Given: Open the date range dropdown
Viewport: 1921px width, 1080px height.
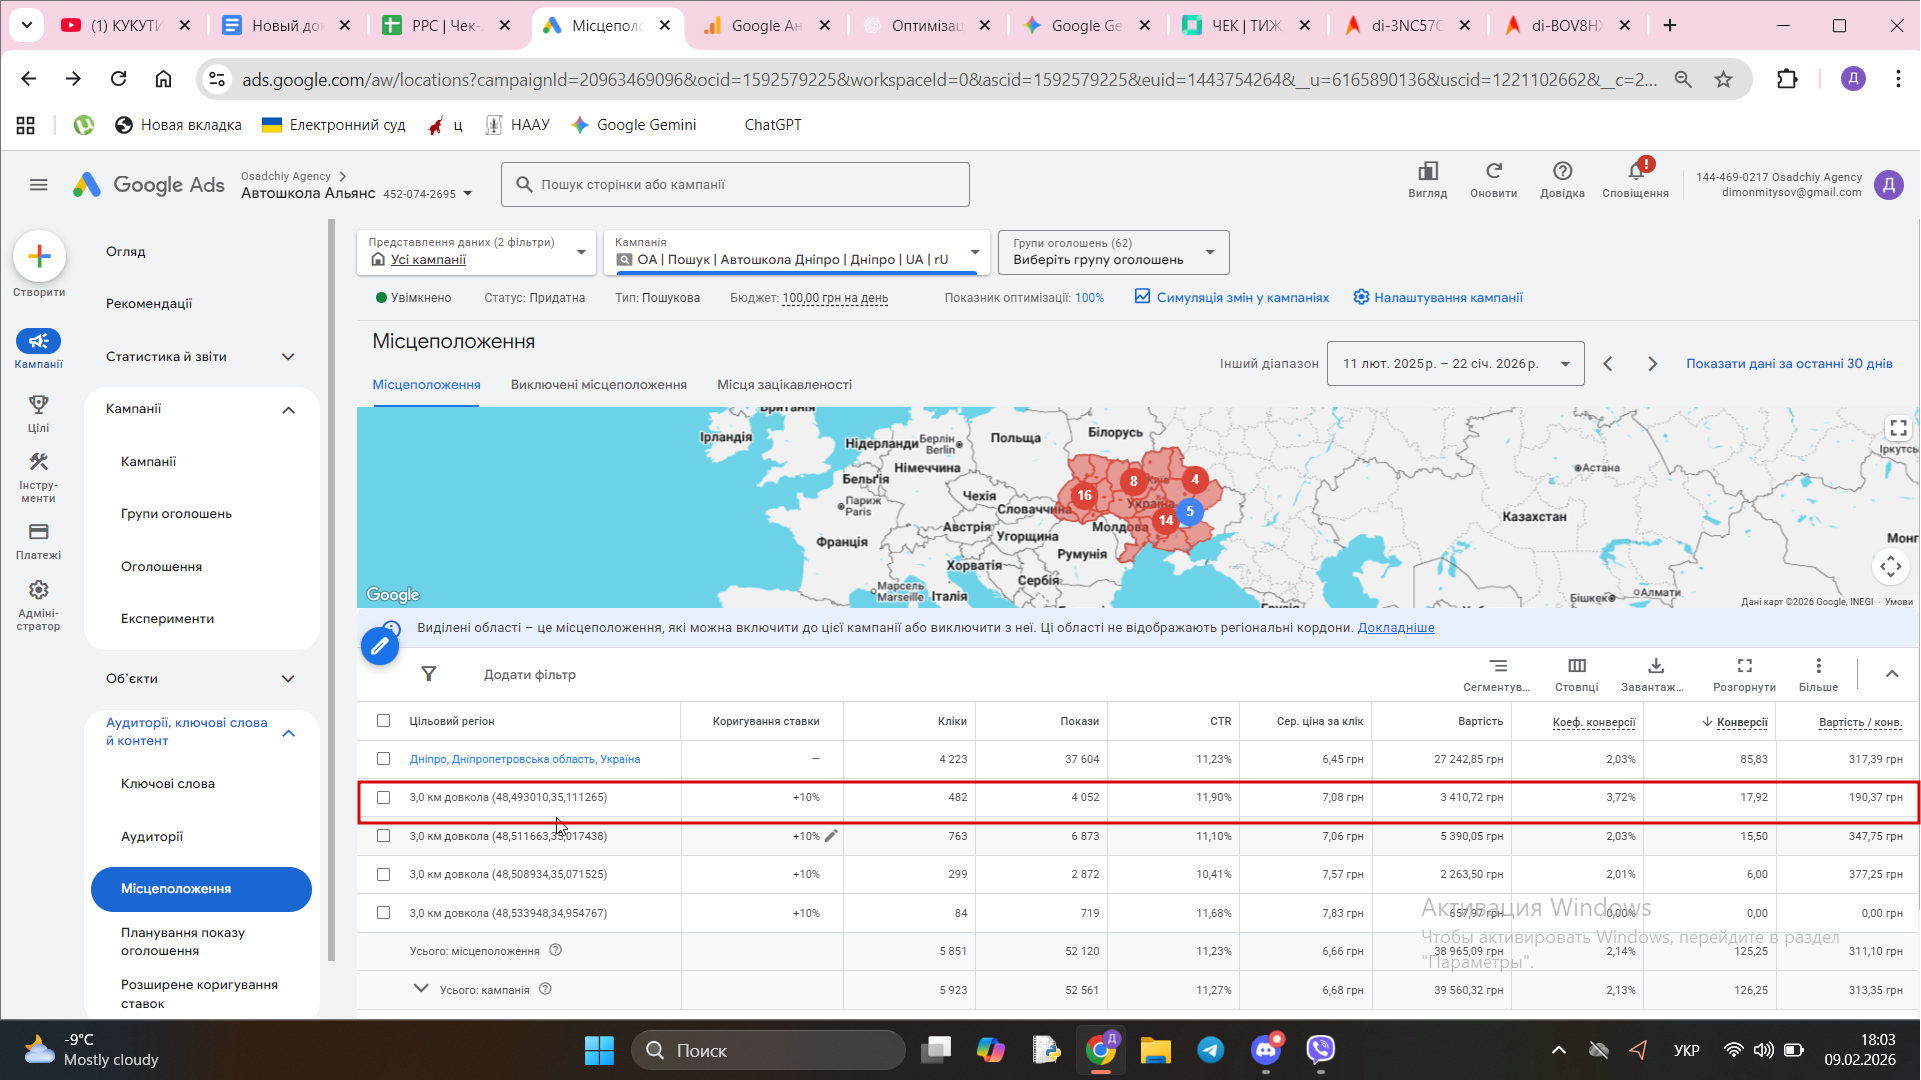Looking at the screenshot, I should [x=1455, y=364].
